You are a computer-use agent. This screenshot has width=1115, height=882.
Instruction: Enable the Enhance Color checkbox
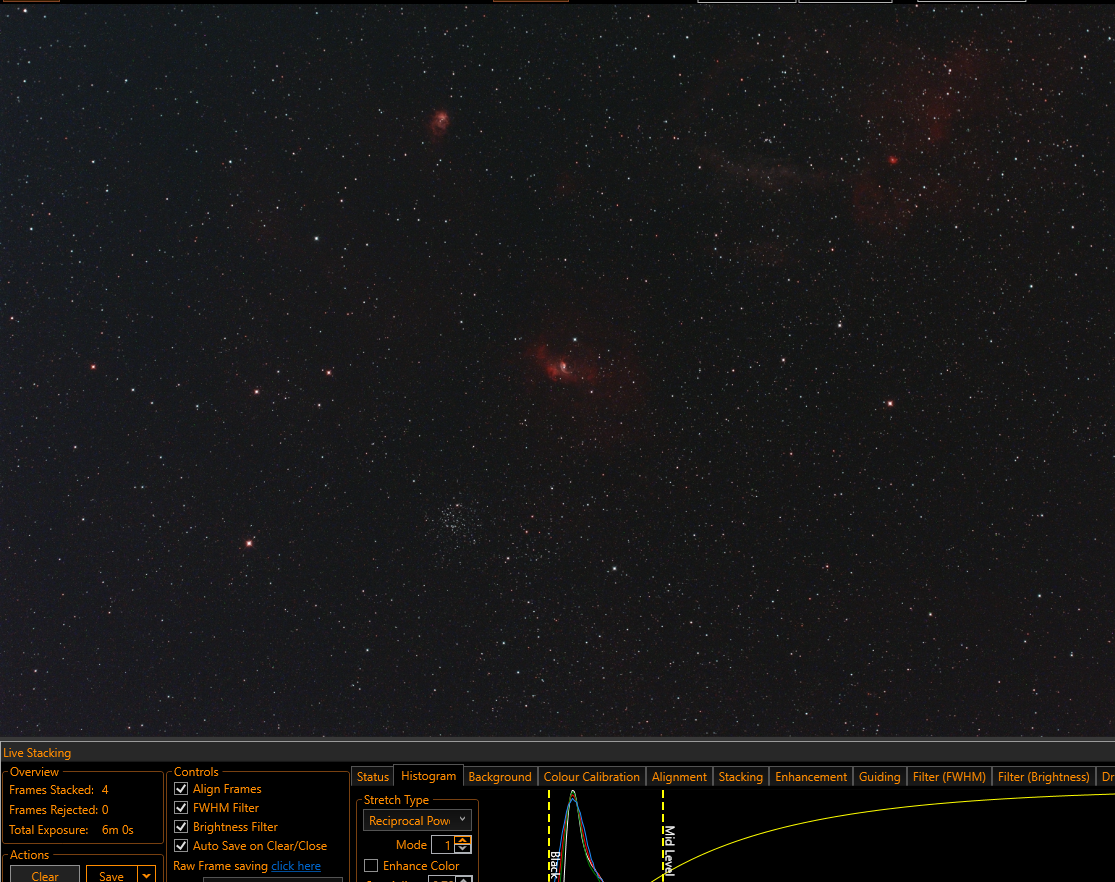click(x=371, y=866)
